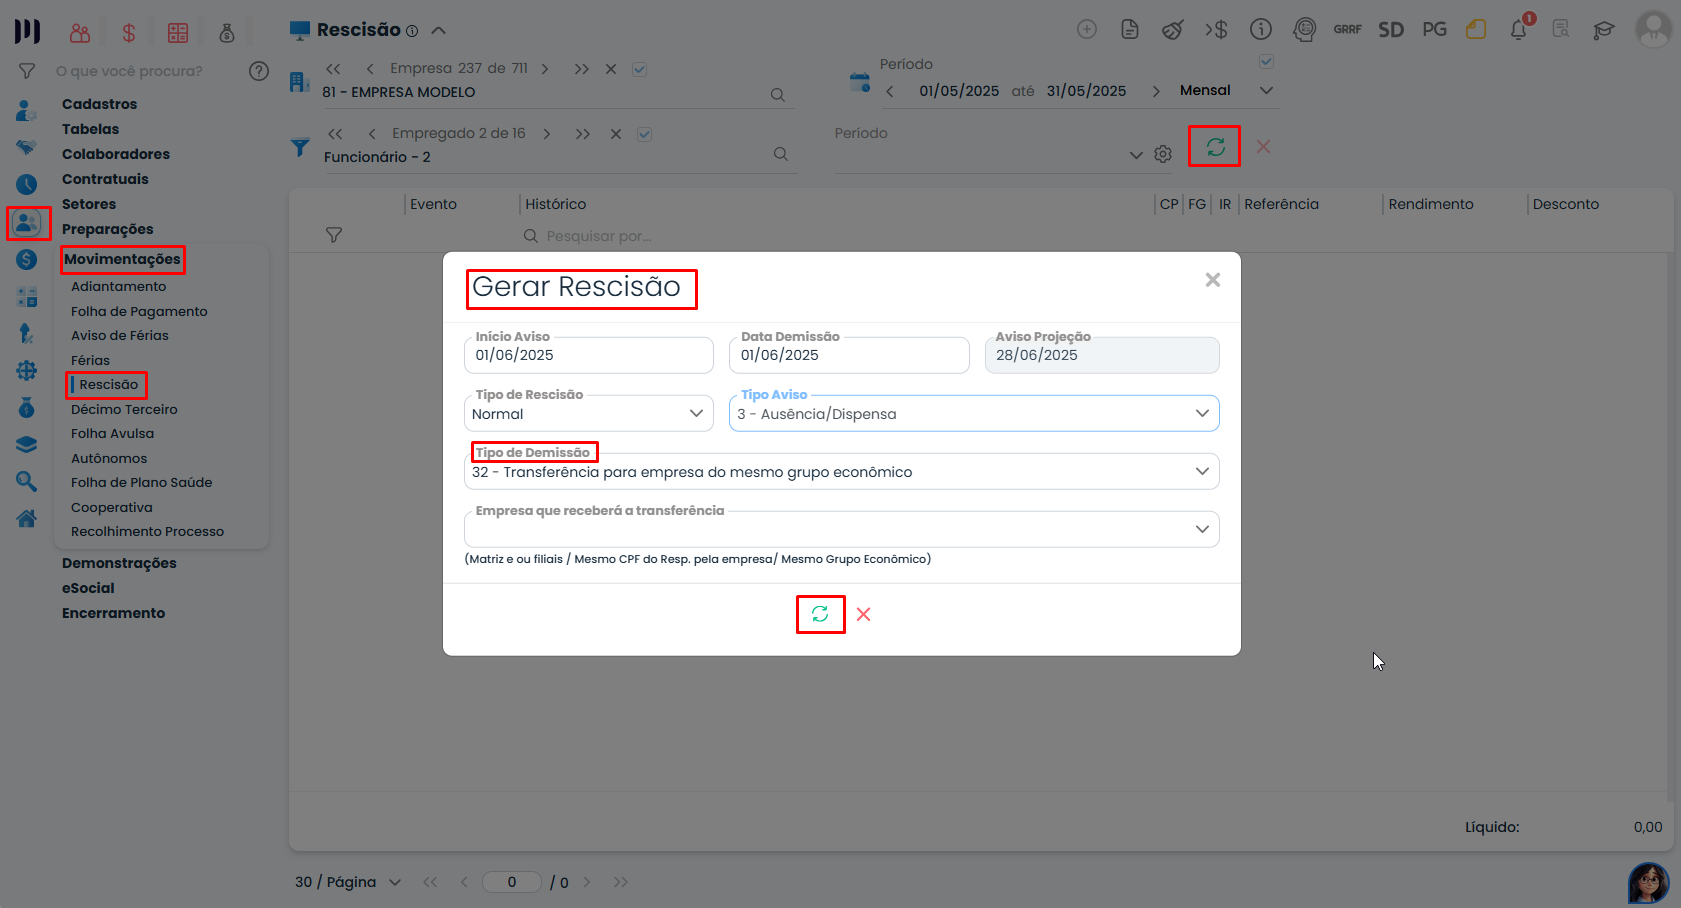Open the PG toolbar shortcut

(1434, 30)
